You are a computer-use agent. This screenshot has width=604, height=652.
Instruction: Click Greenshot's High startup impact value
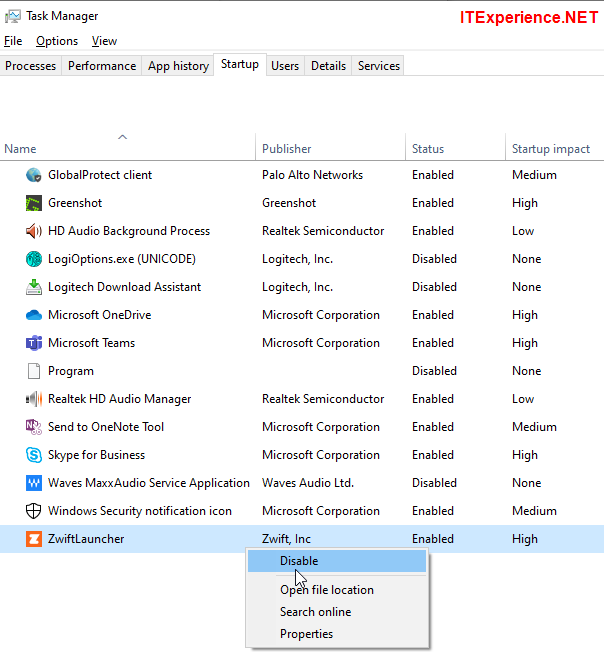click(525, 203)
